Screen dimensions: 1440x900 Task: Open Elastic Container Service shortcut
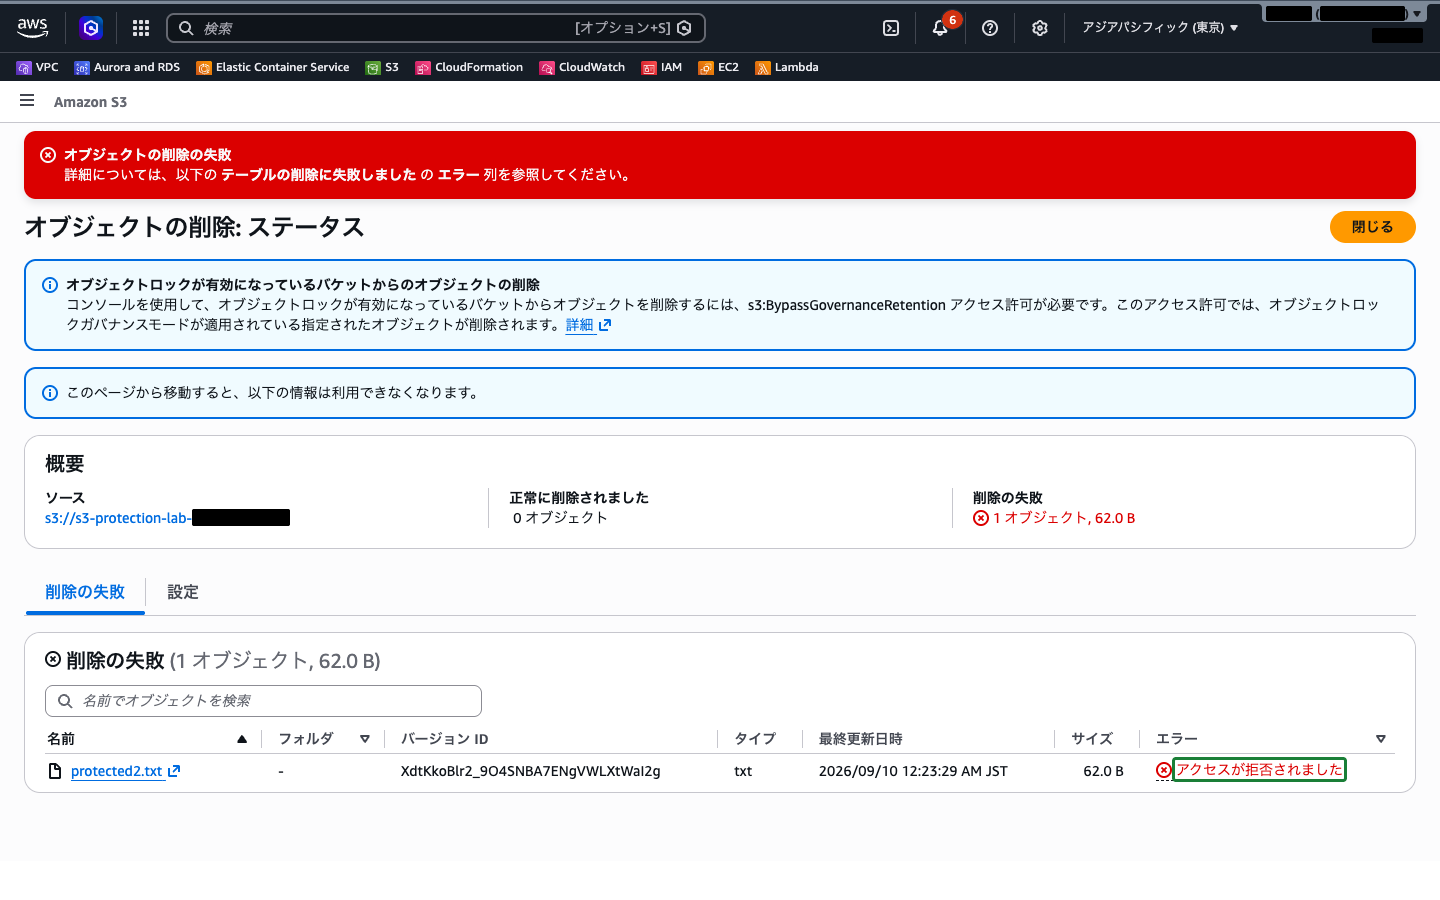273,67
